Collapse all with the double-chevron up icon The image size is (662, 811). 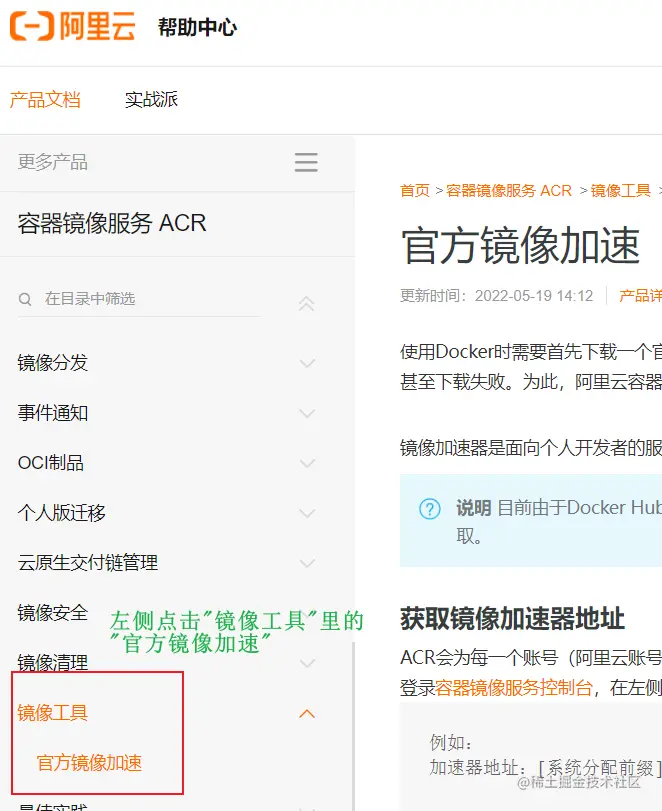point(306,304)
